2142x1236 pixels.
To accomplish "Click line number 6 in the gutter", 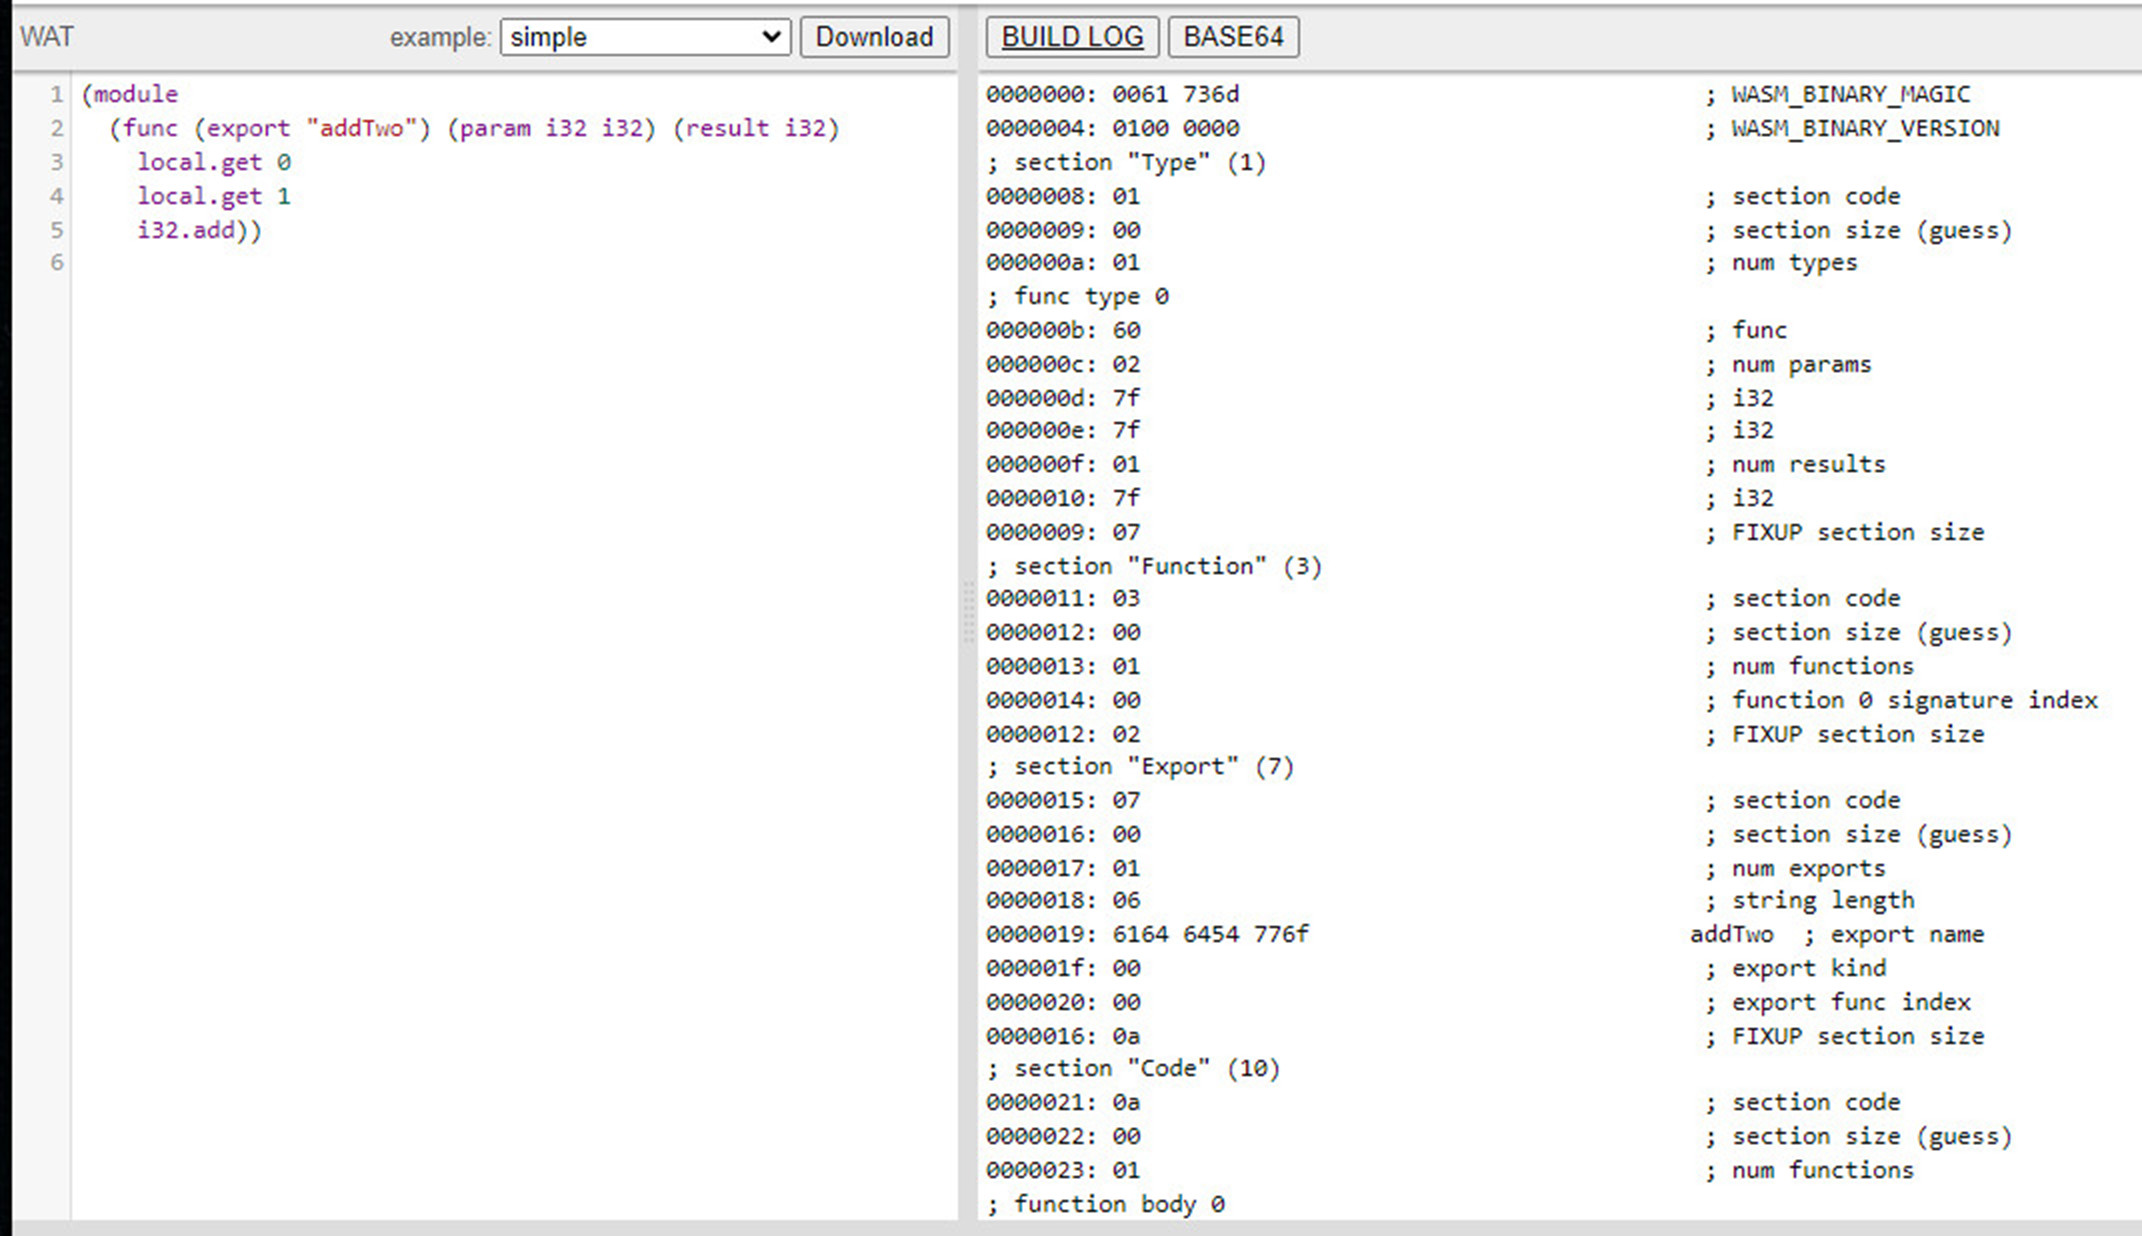I will 57,263.
